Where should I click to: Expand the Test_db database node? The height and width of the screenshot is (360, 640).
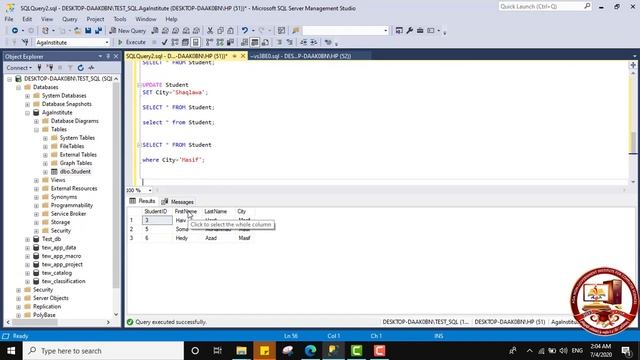[27, 239]
